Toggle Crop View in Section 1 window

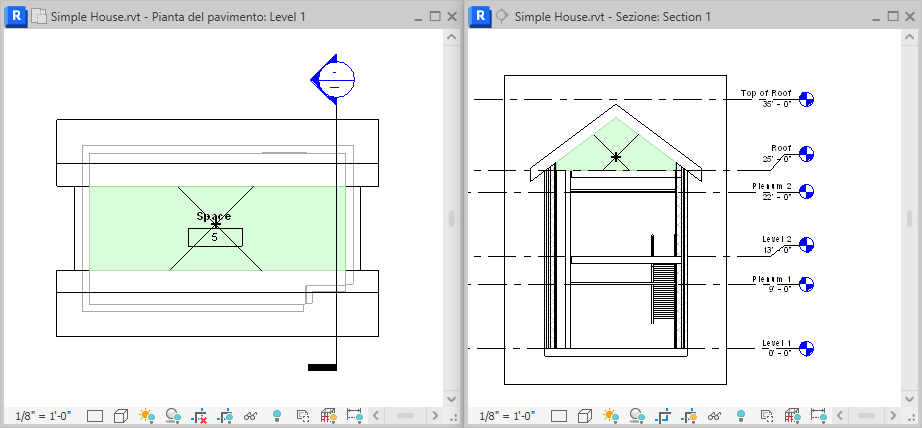[x=663, y=416]
